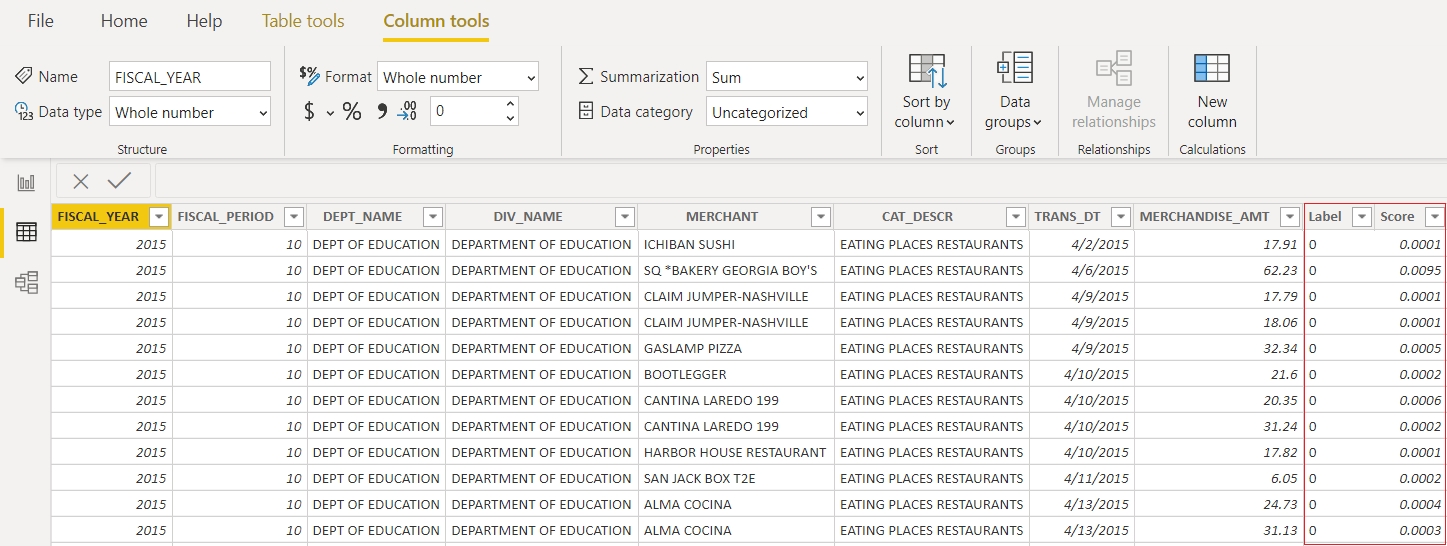
Task: Open filter dropdown for MERCHANT column
Action: [820, 217]
